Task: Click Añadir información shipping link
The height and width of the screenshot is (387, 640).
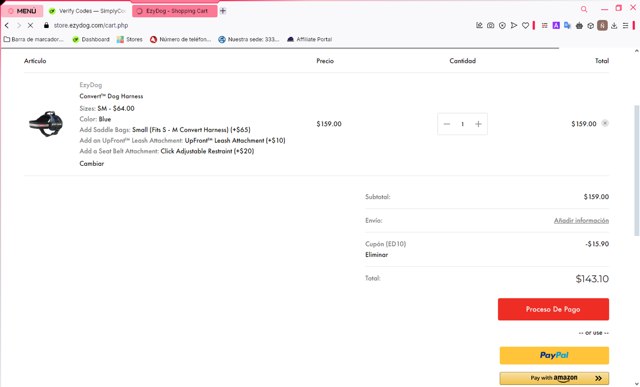Action: pyautogui.click(x=581, y=220)
